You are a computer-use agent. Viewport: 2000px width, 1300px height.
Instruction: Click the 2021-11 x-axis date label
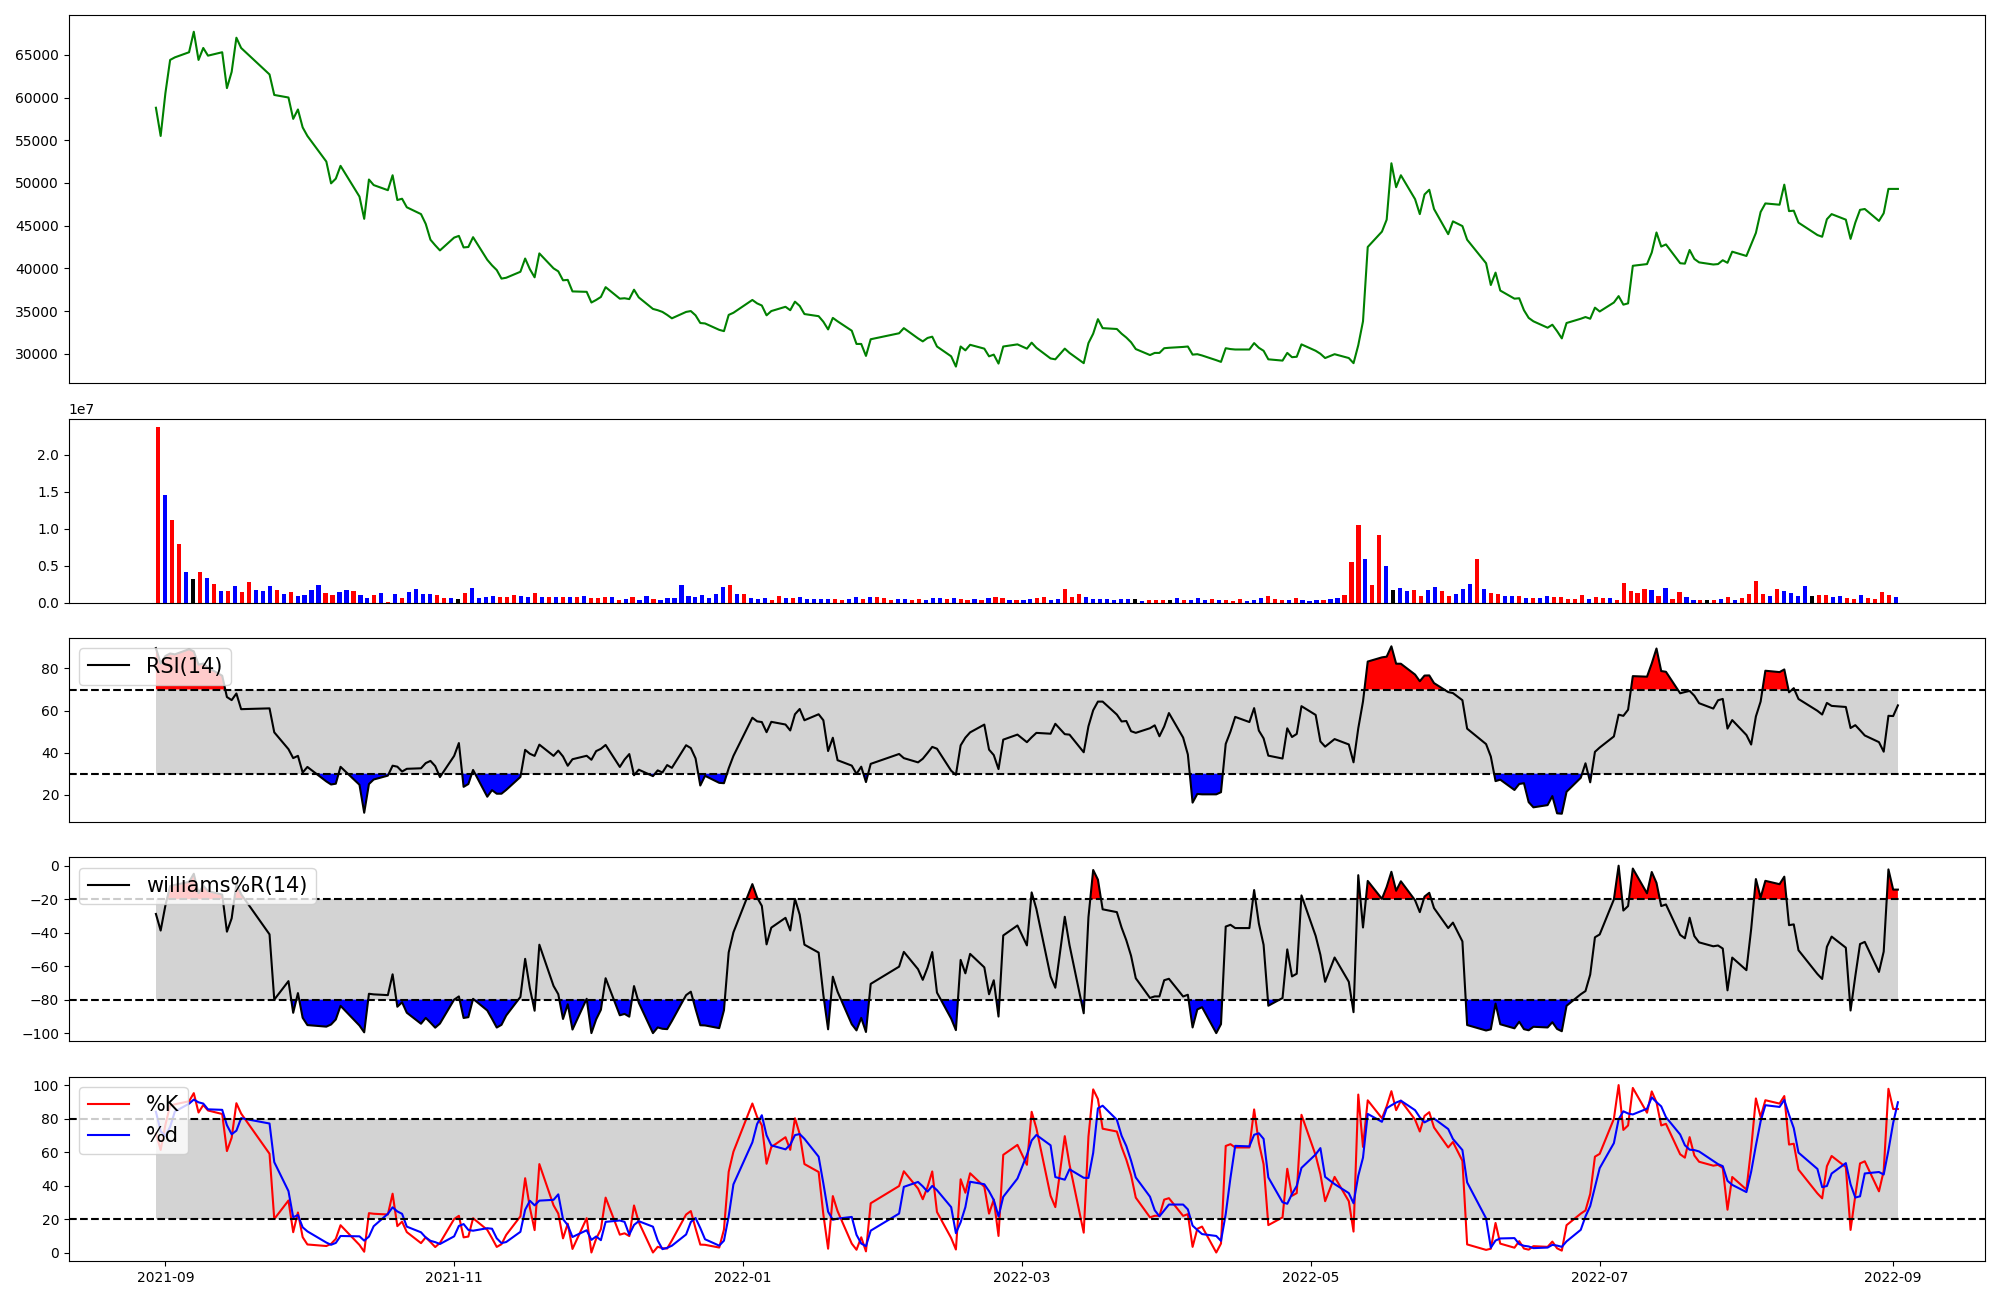(455, 1277)
